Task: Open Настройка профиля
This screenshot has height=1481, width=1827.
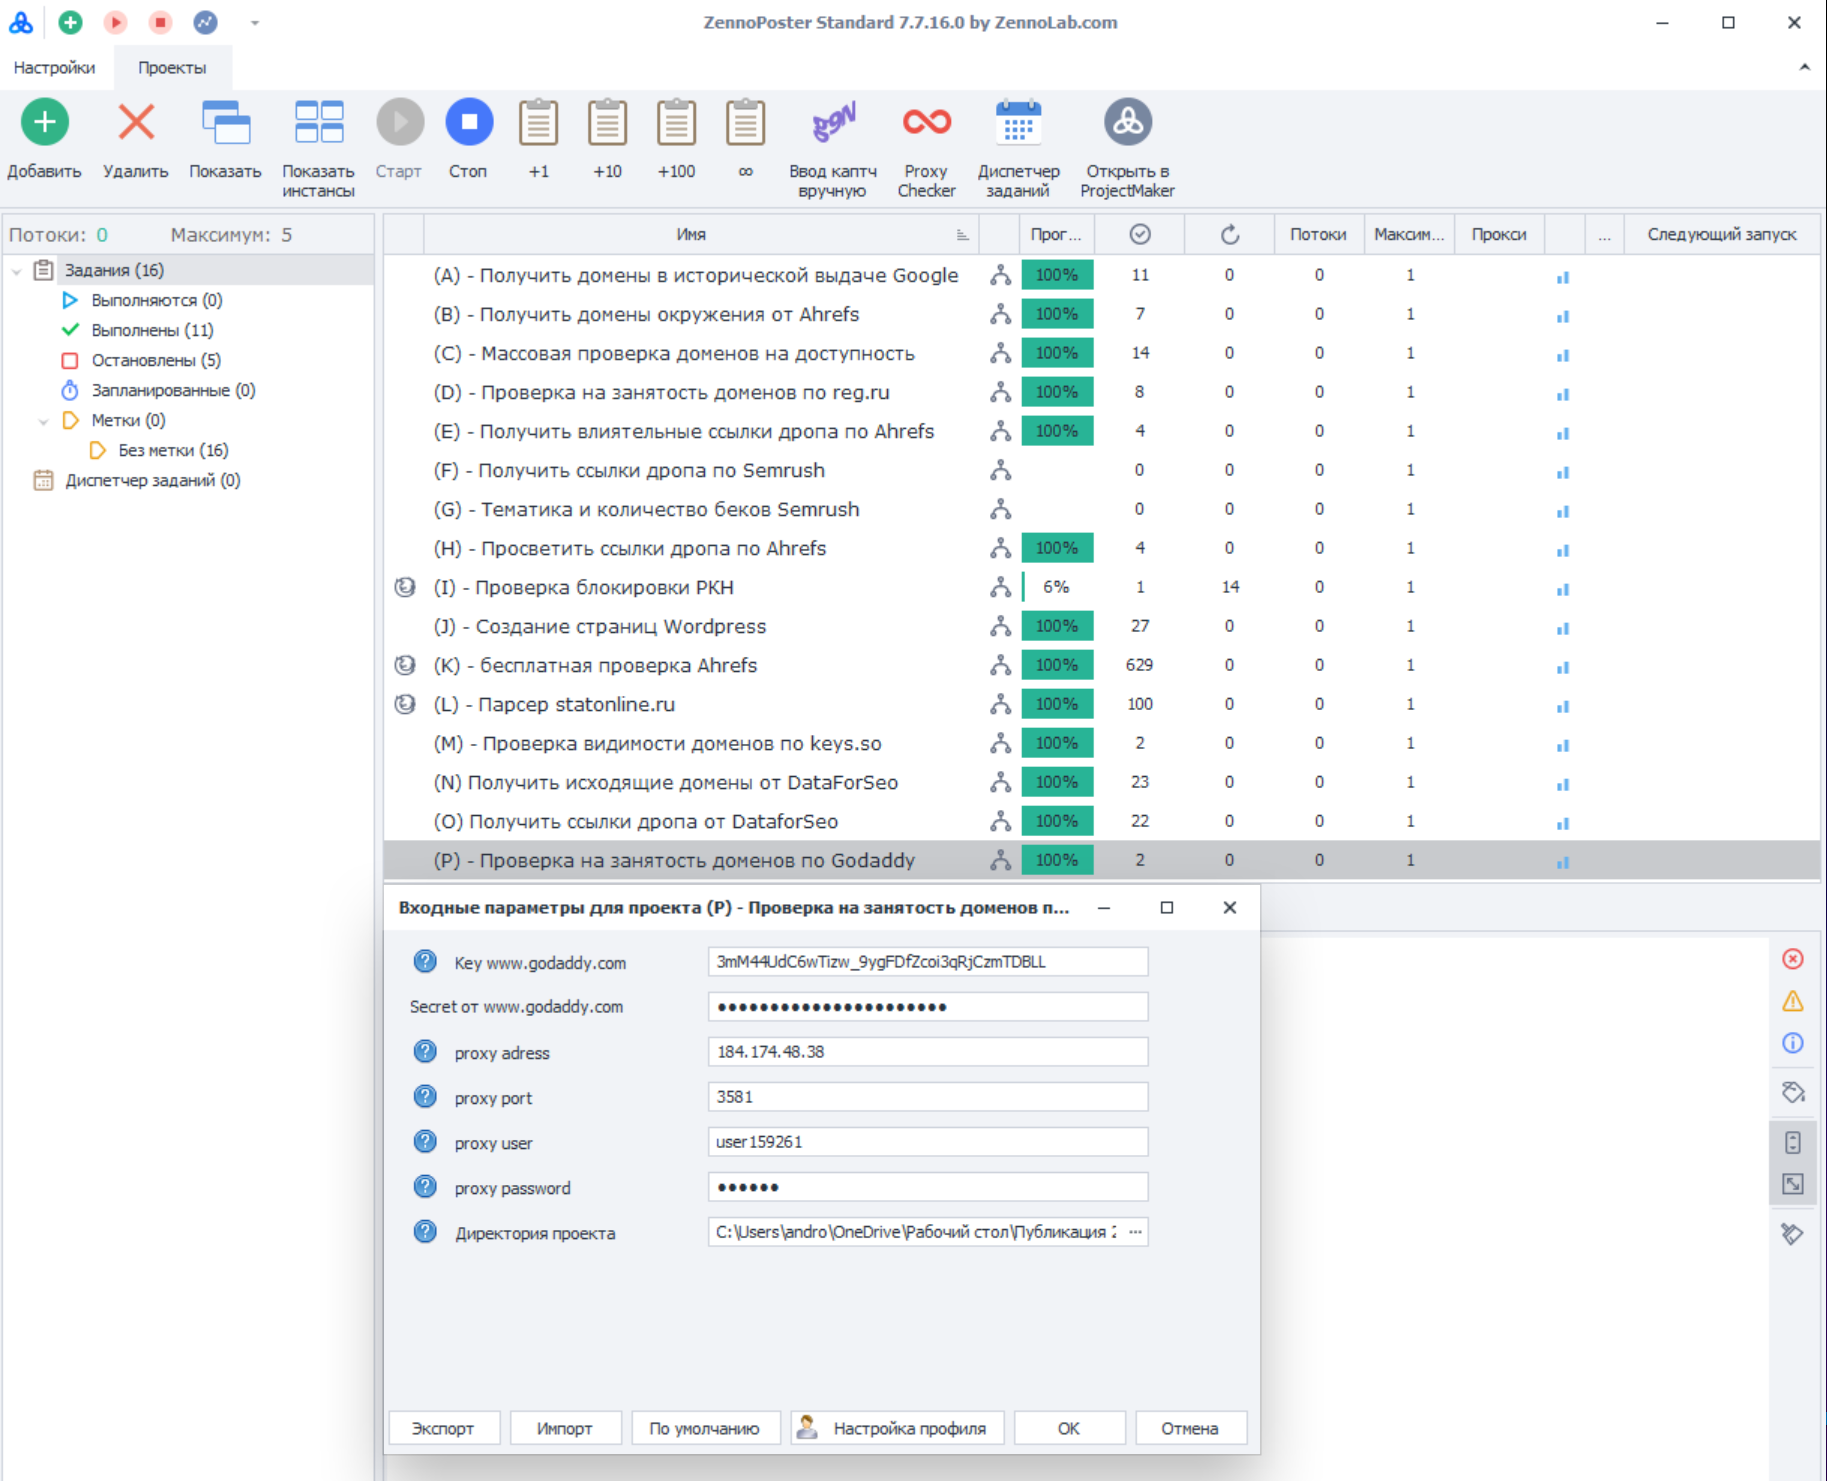Action: 897,1428
